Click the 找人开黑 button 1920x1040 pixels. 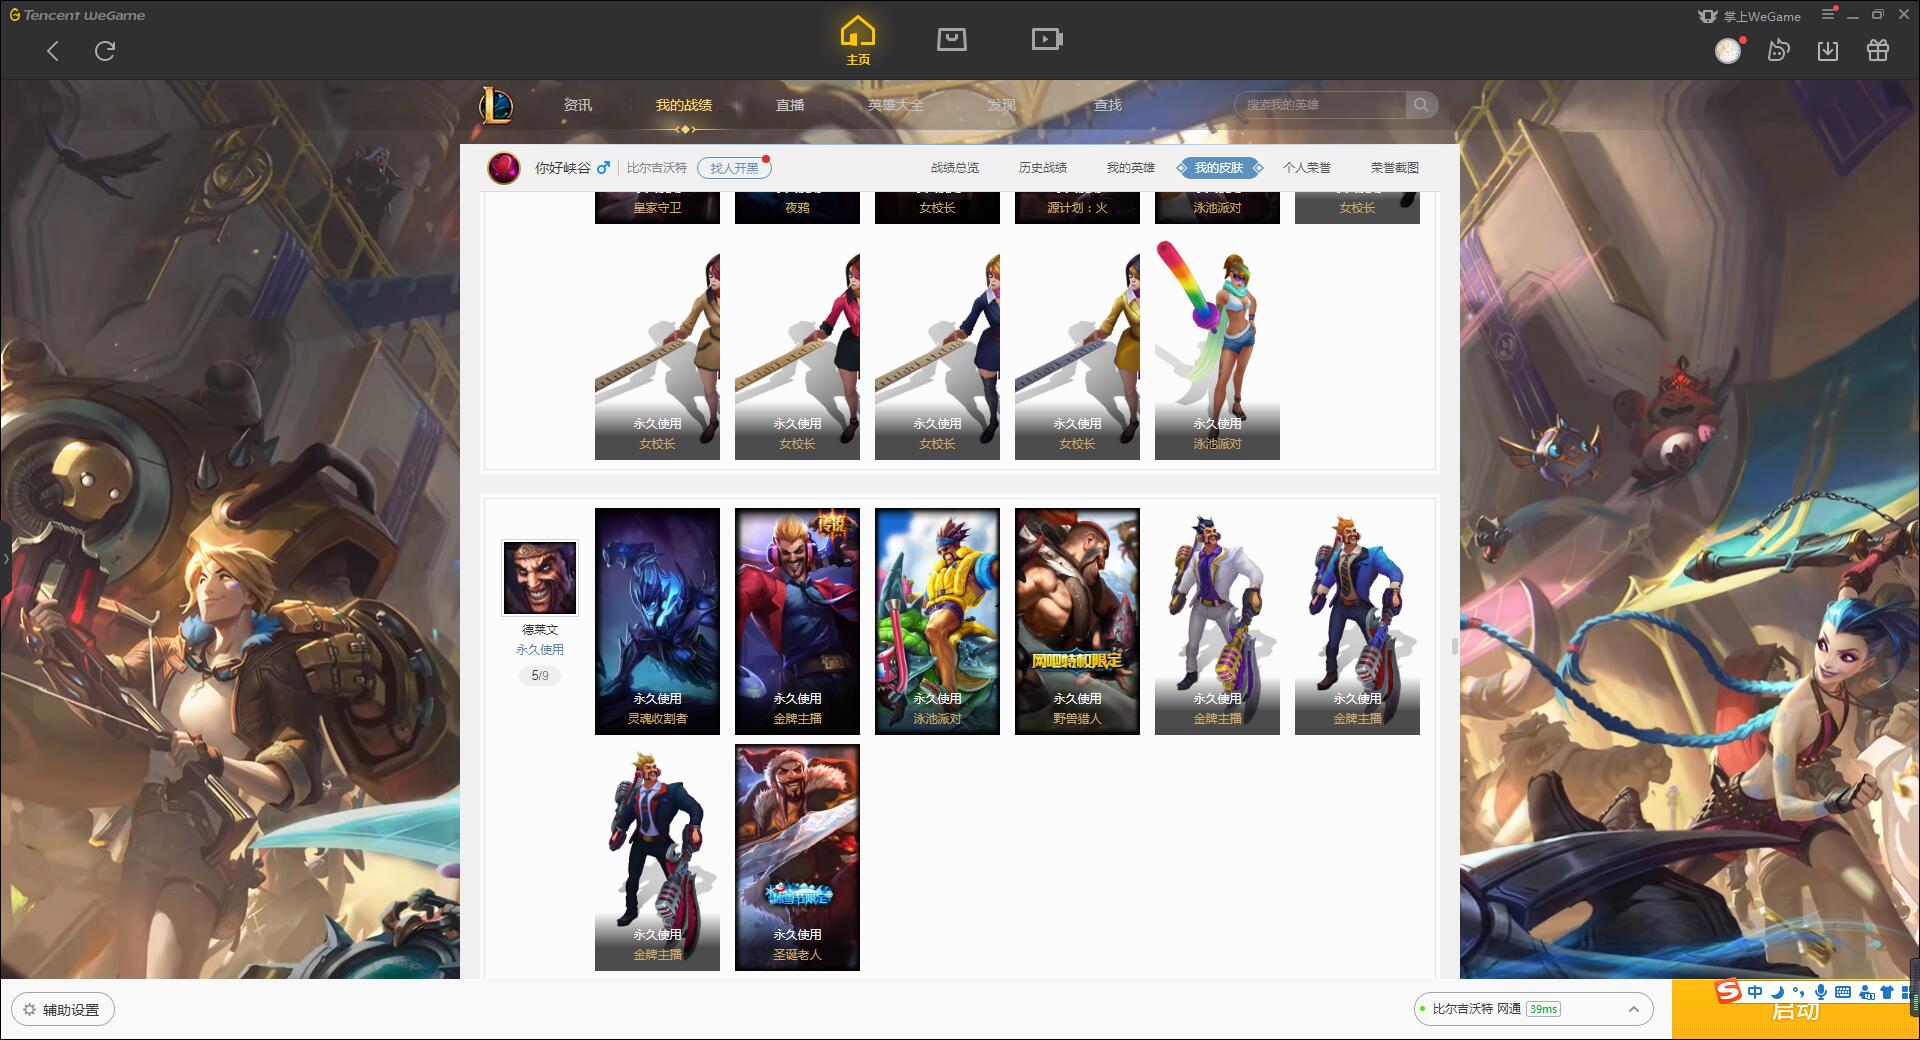pos(734,168)
